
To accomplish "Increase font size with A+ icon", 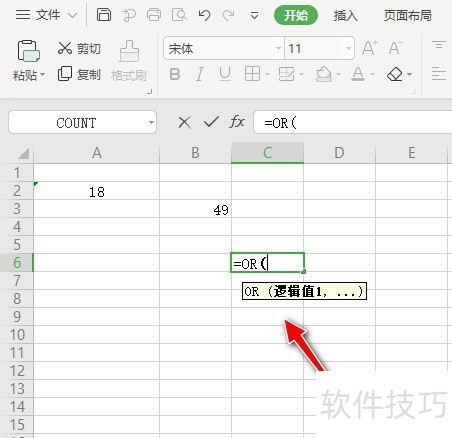I will click(370, 48).
